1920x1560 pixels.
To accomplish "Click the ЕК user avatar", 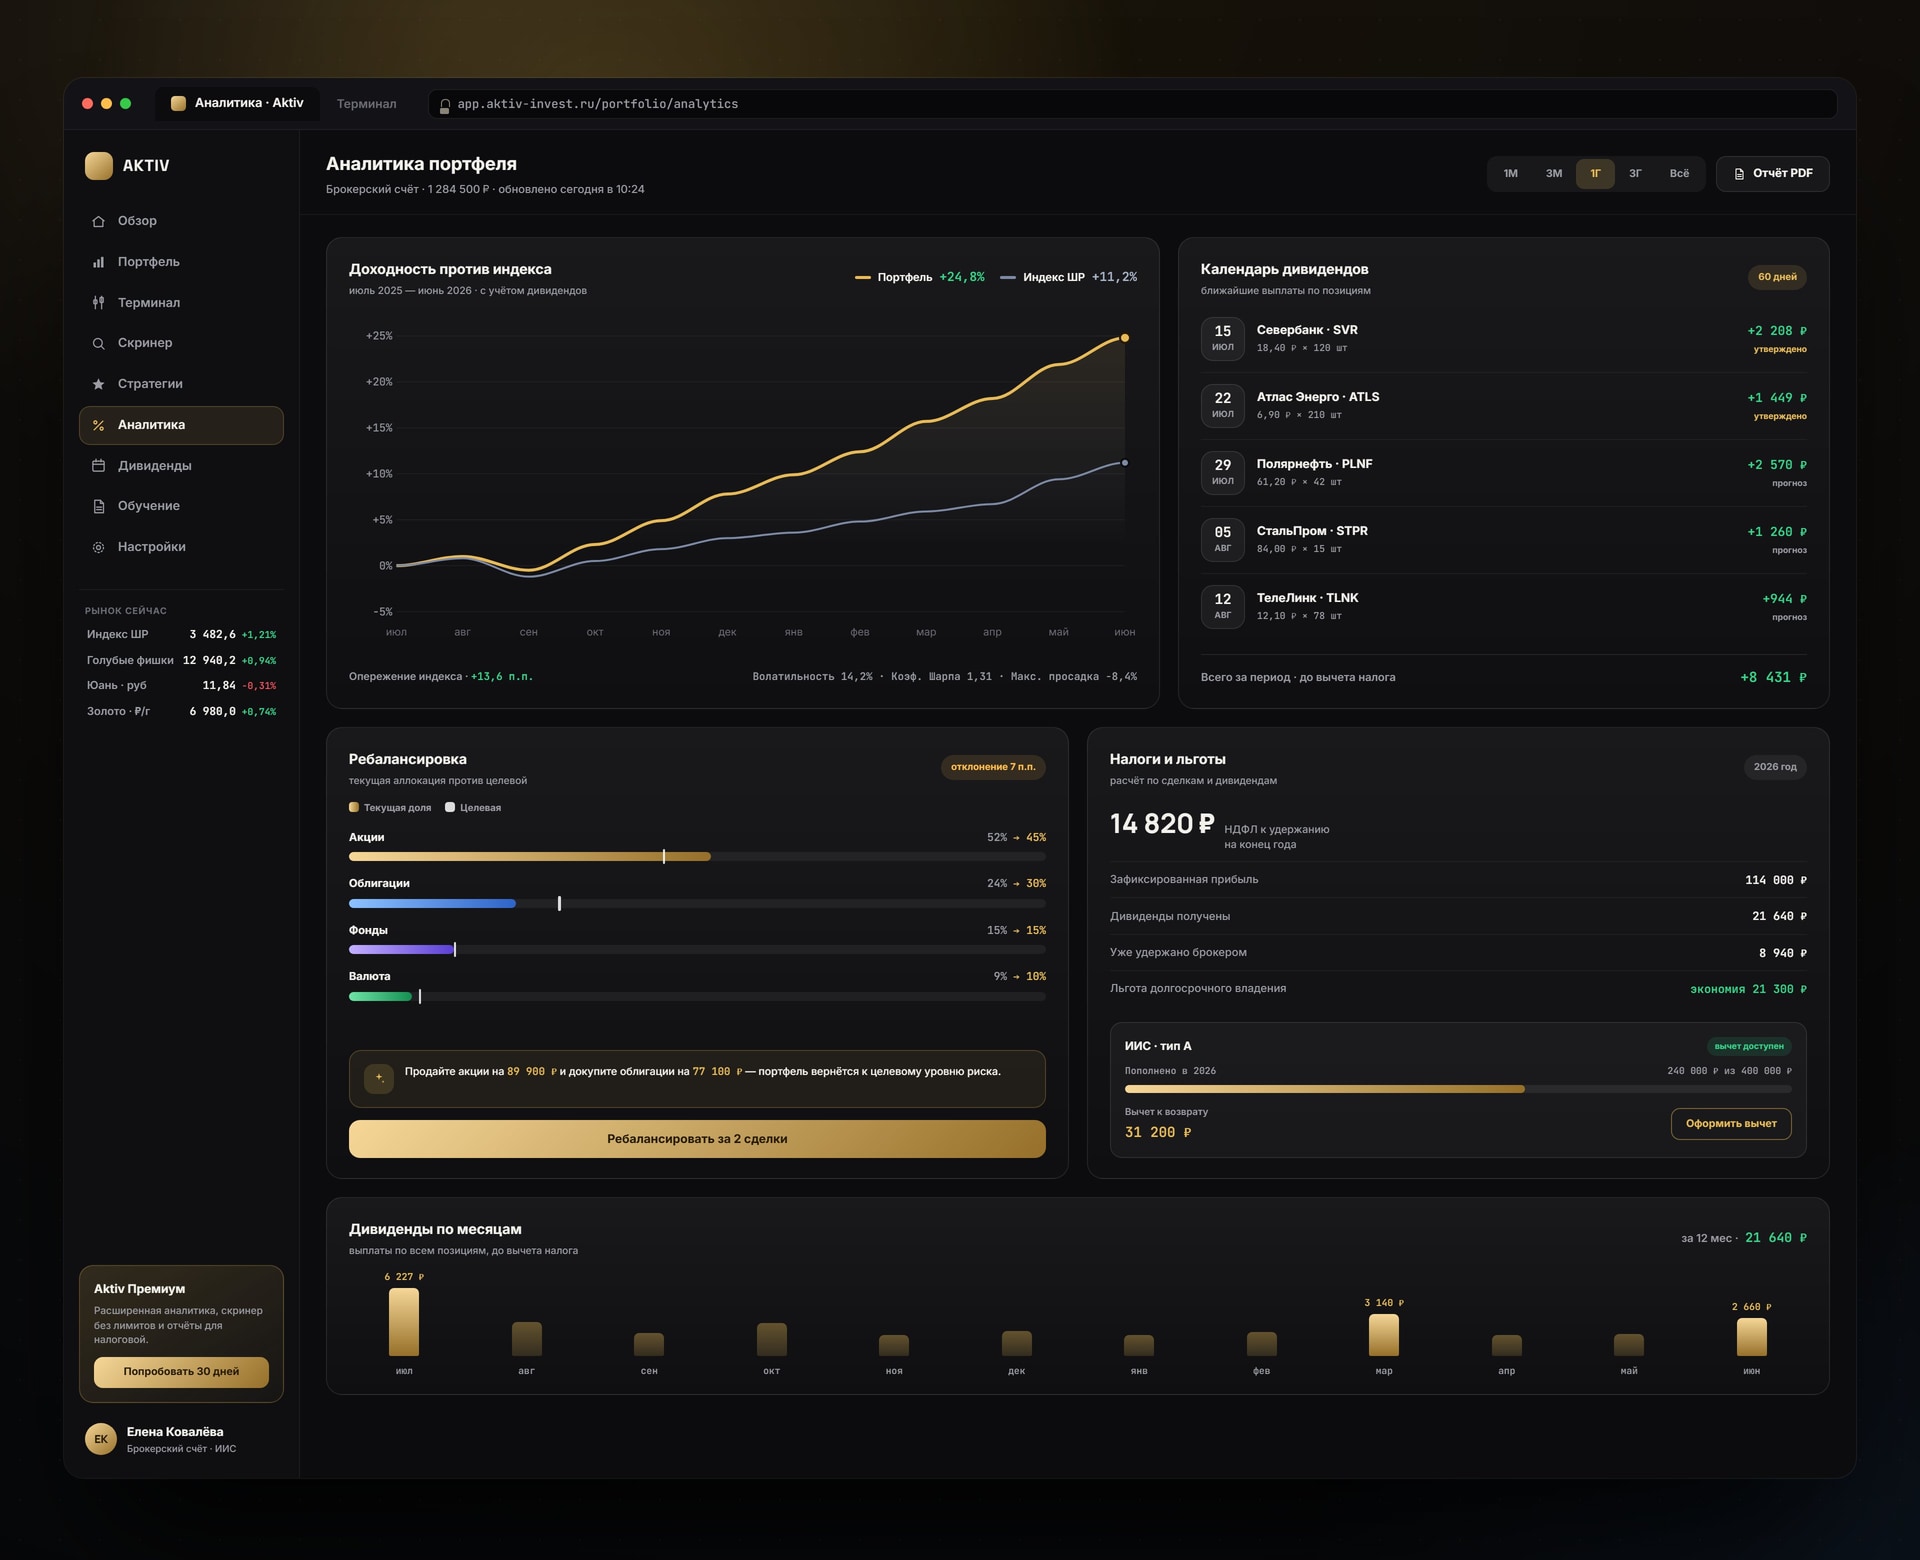I will [101, 1439].
